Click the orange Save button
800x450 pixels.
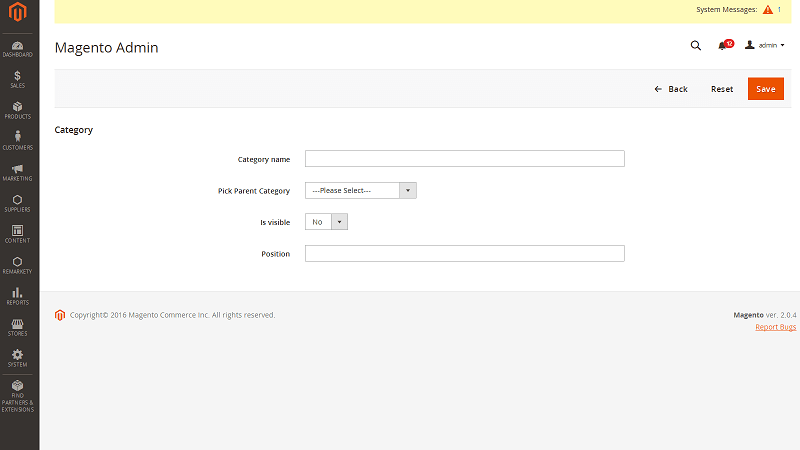pyautogui.click(x=765, y=89)
